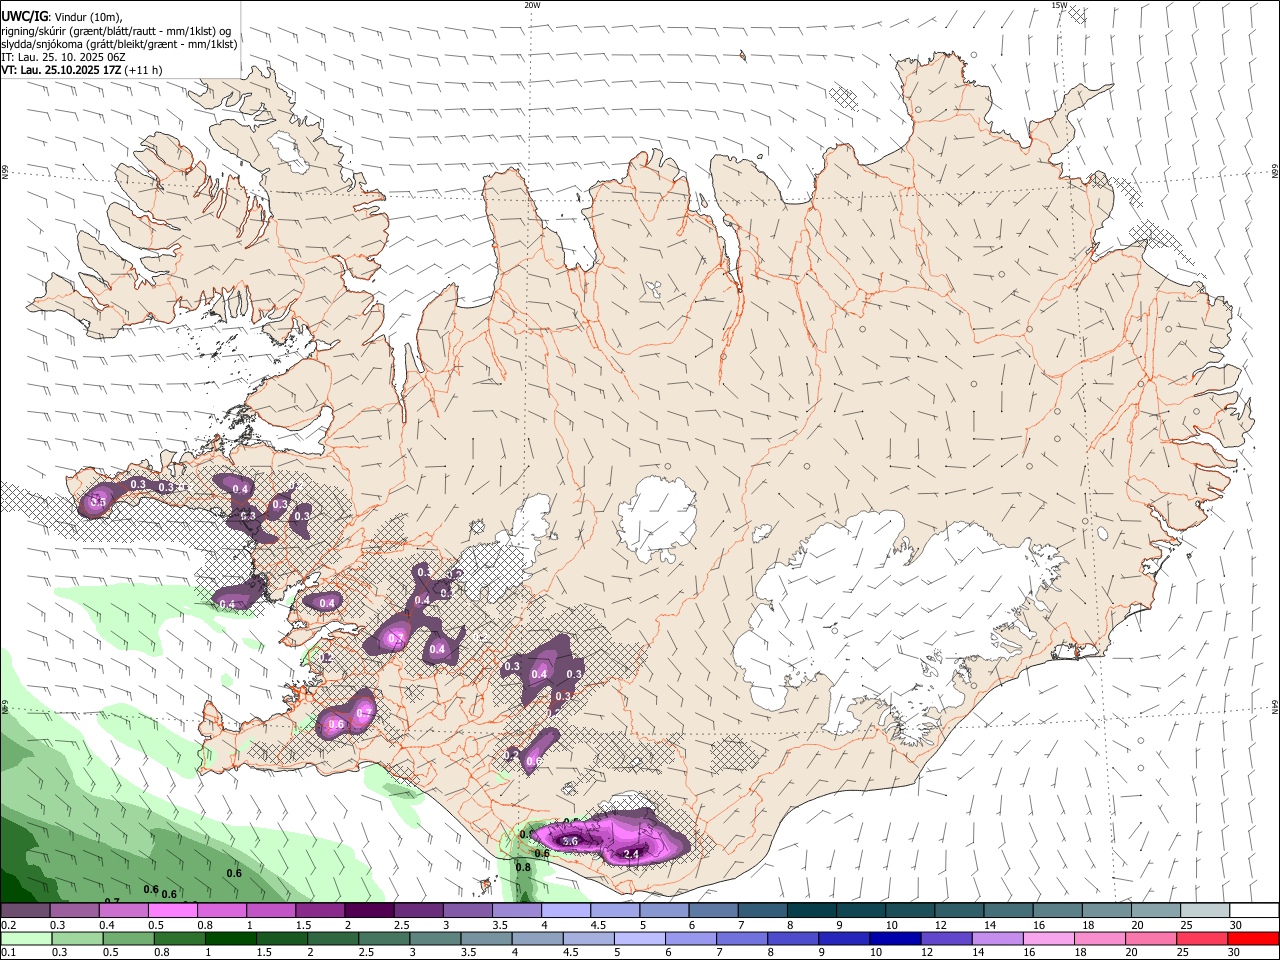This screenshot has height=960, width=1280.
Task: Click the 15W longitude label at top
Action: point(1059,5)
